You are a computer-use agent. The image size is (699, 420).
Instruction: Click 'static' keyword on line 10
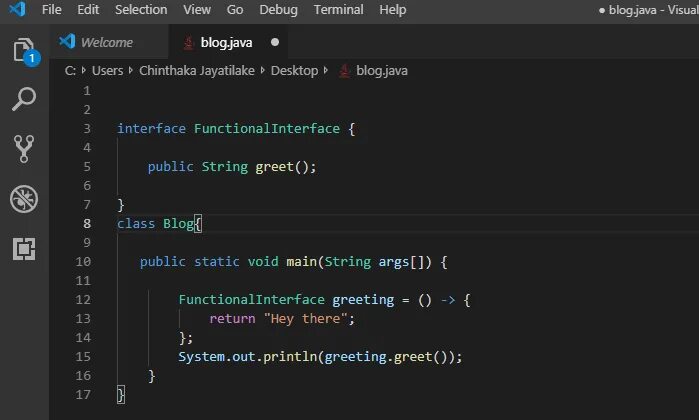(x=217, y=261)
